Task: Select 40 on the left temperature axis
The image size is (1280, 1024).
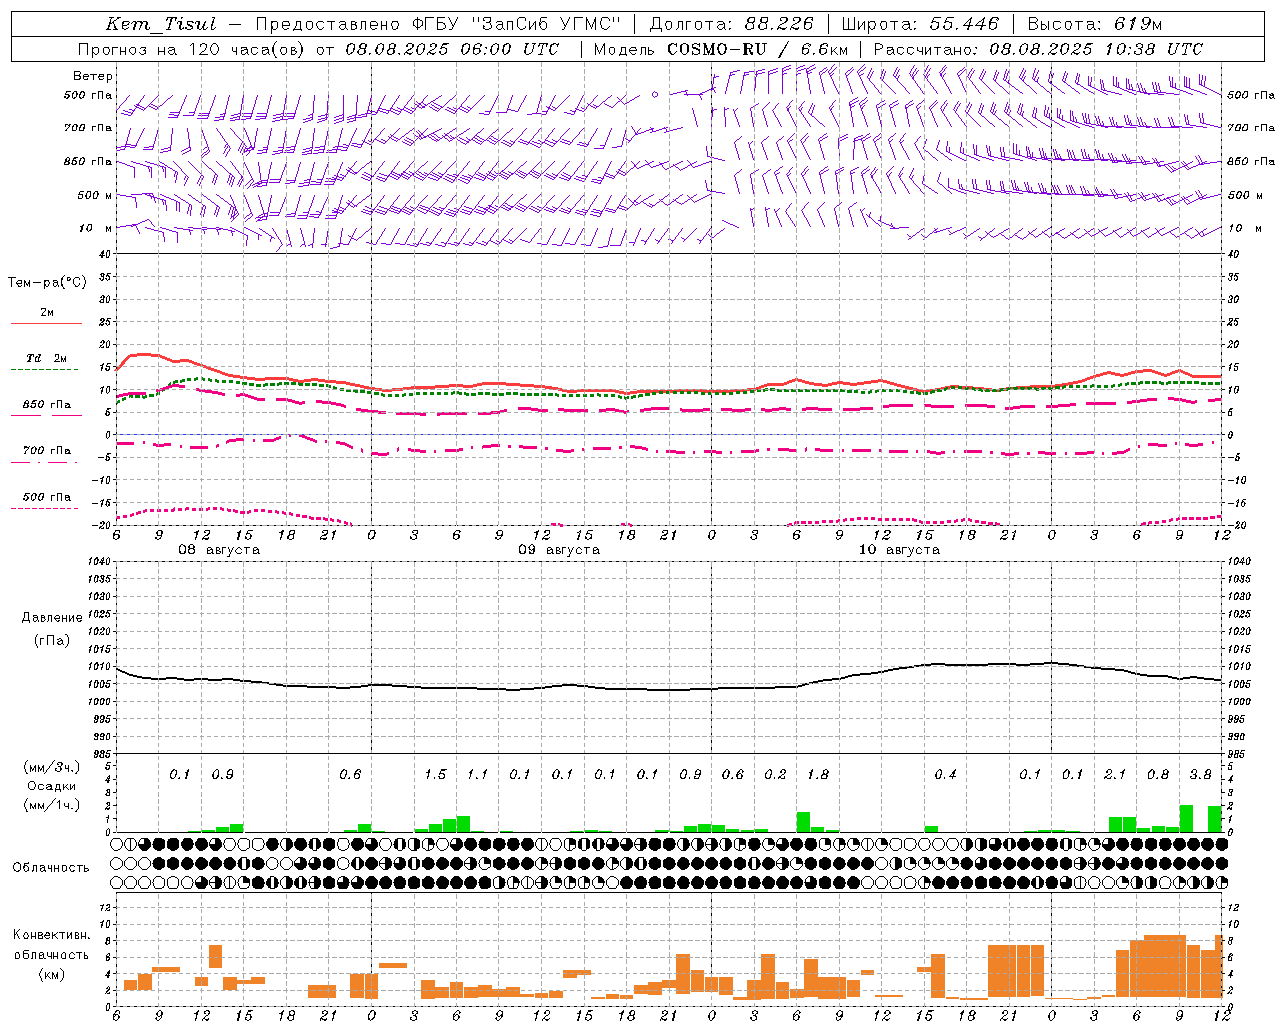Action: point(105,255)
